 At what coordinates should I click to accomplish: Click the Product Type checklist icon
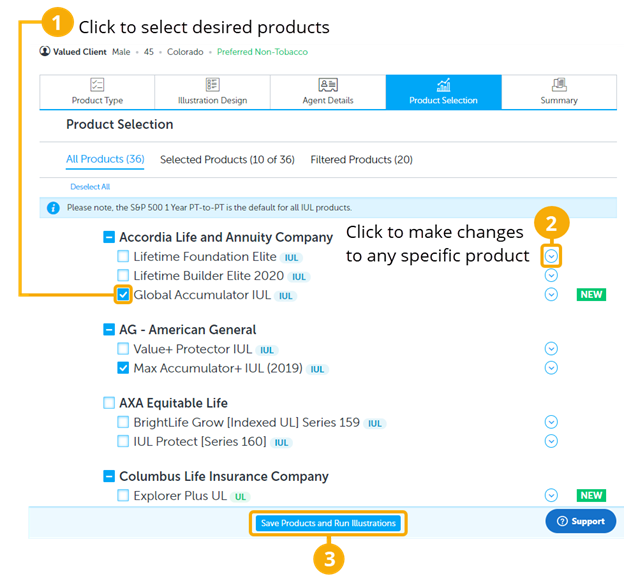coord(97,85)
